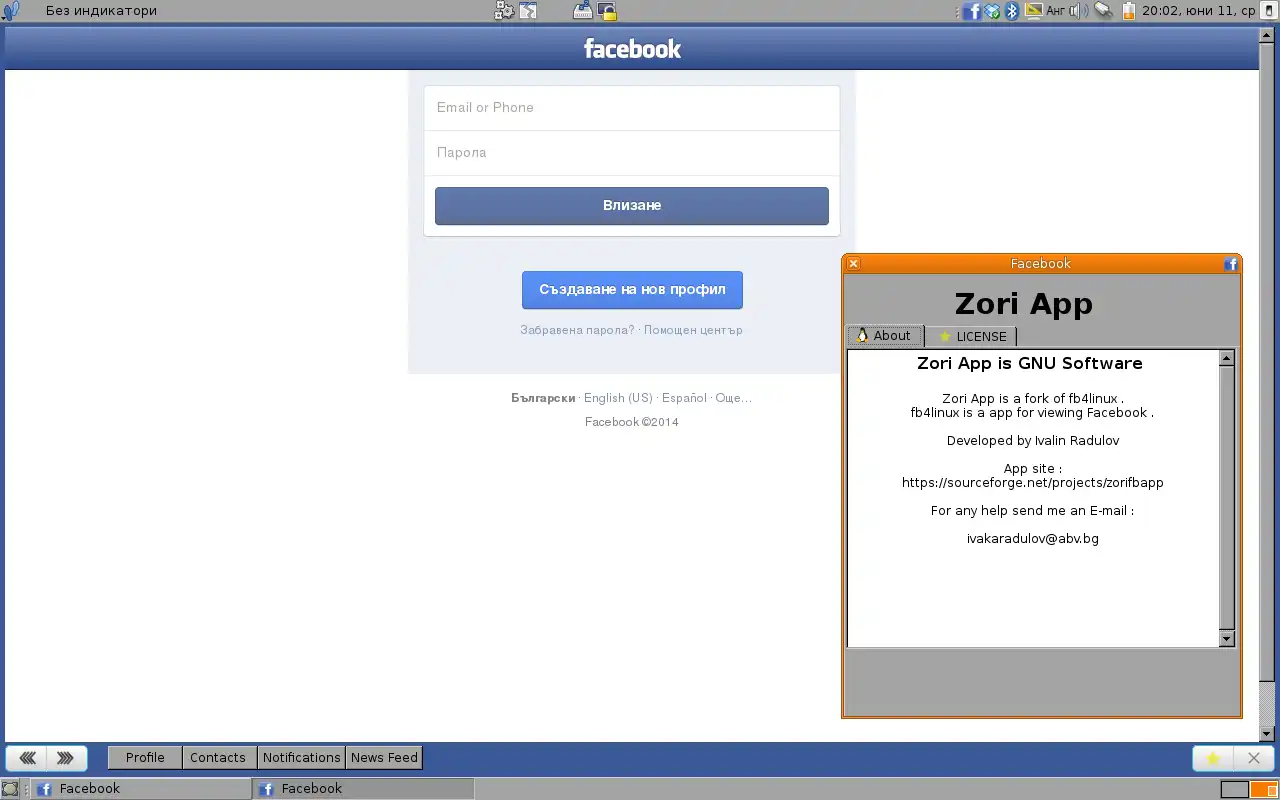Viewport: 1280px width, 800px height.
Task: Open the settings gears launcher in top panel
Action: point(504,11)
